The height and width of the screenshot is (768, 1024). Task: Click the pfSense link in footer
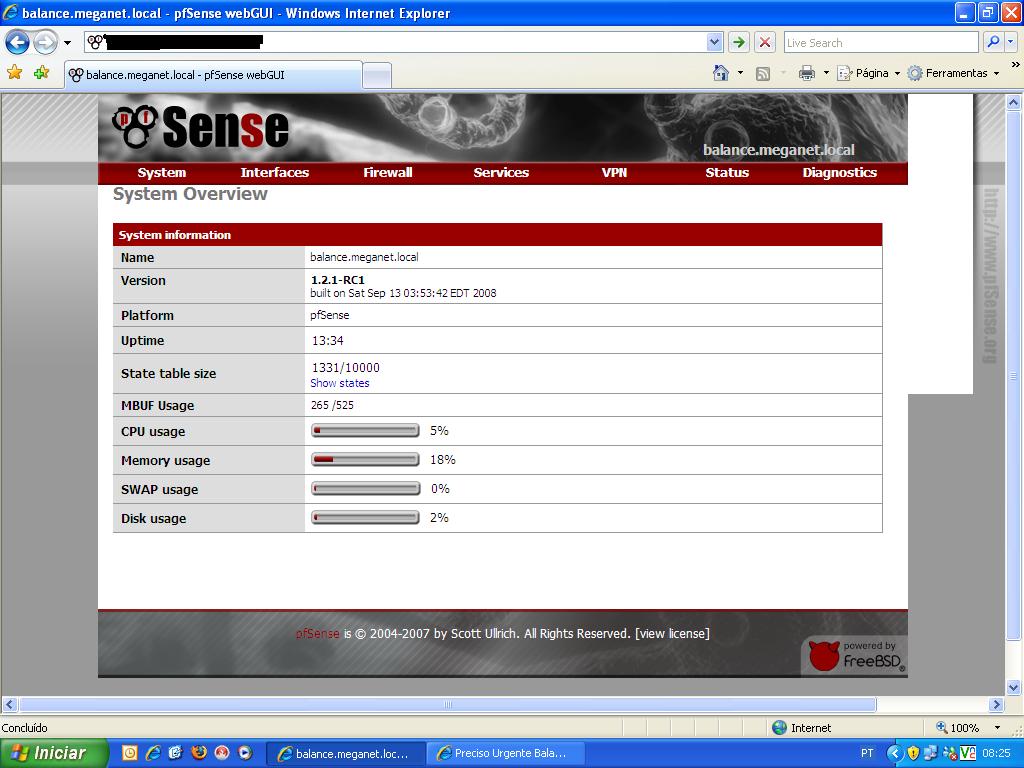pyautogui.click(x=317, y=633)
